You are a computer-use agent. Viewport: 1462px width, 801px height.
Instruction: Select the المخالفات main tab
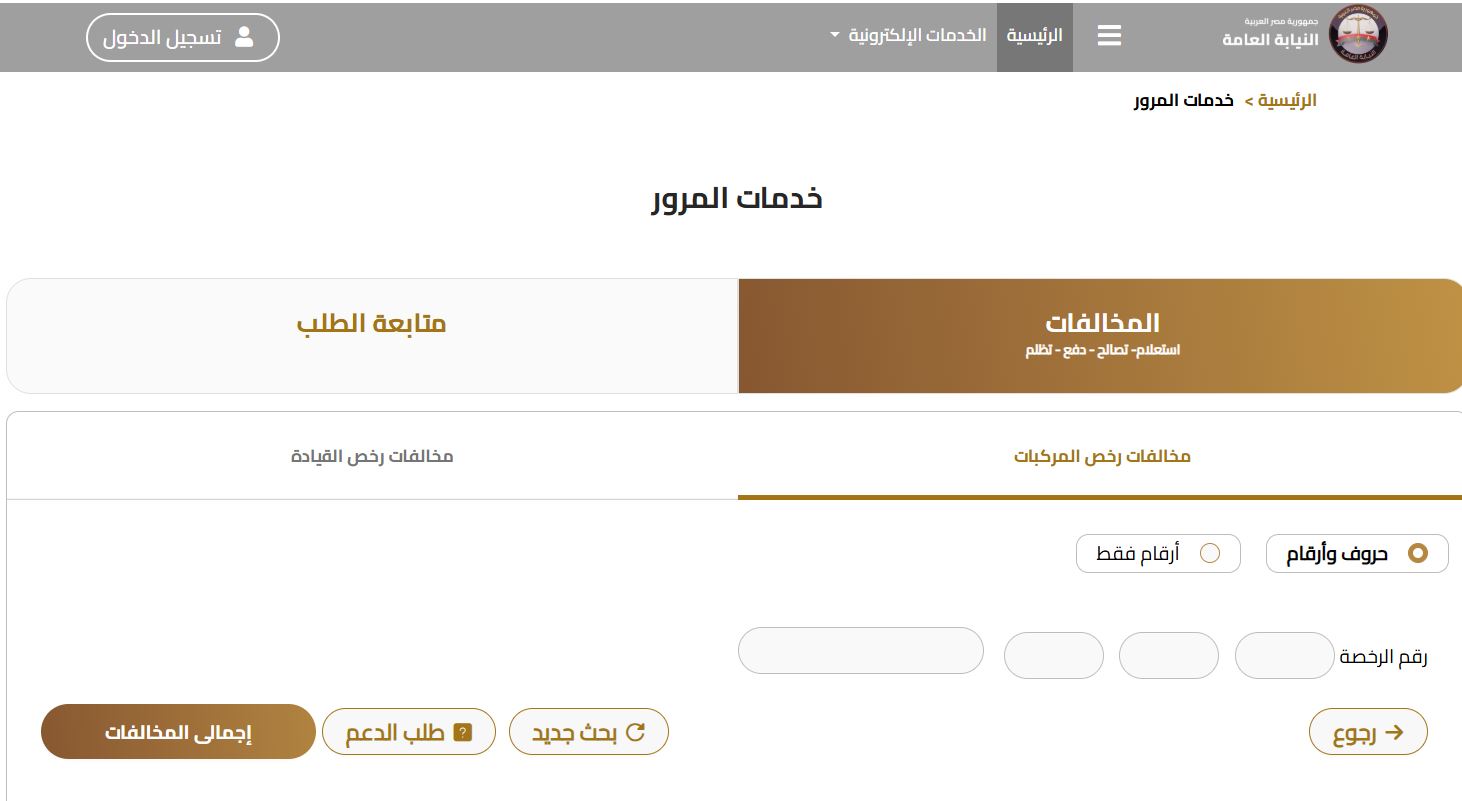(x=1102, y=334)
